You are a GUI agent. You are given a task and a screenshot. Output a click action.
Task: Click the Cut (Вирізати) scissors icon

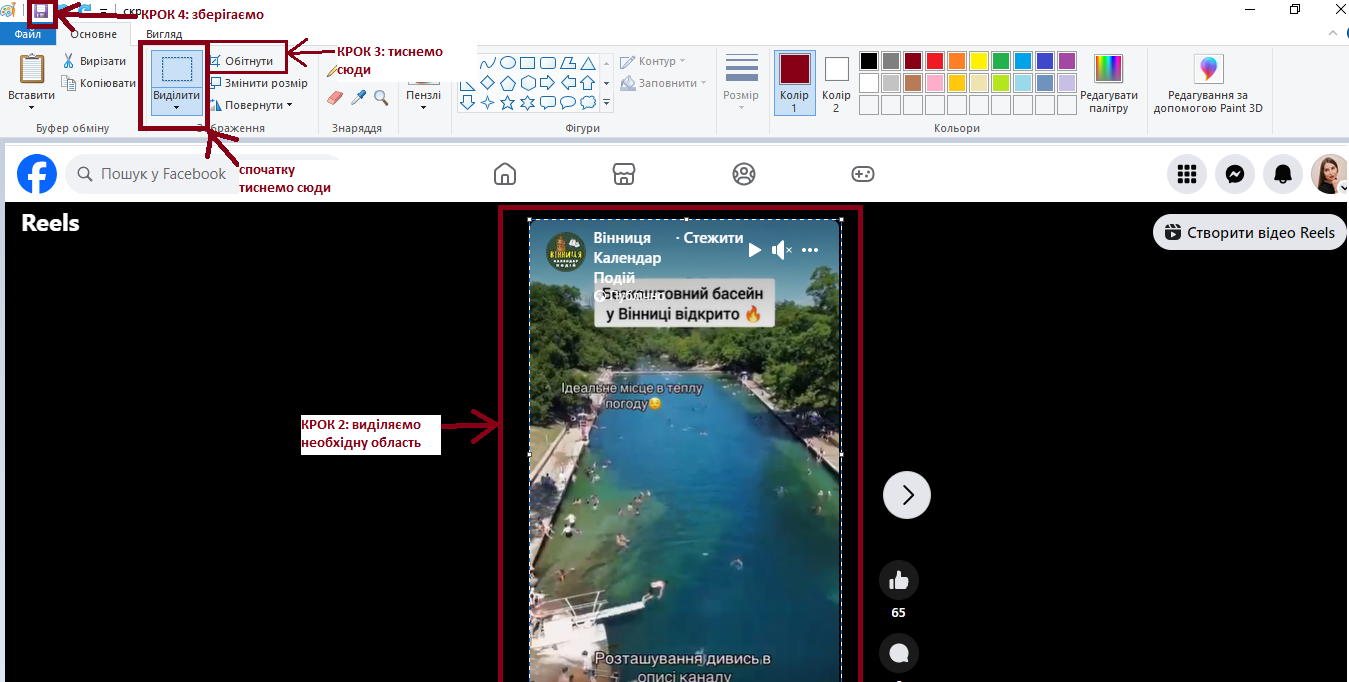tap(69, 61)
